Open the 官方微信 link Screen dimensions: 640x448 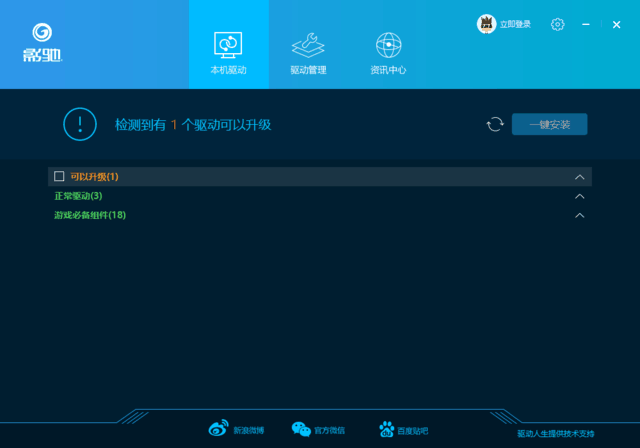(x=329, y=430)
